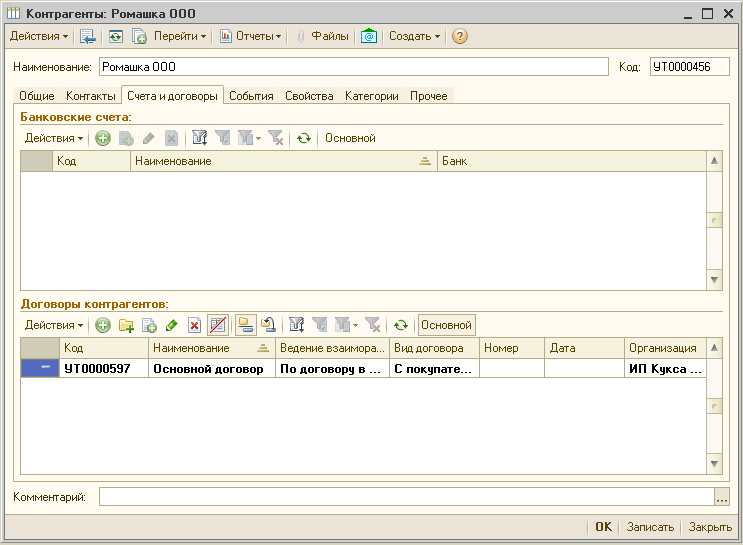Click the Файлы button with paperclip
This screenshot has height=545, width=743.
point(322,36)
